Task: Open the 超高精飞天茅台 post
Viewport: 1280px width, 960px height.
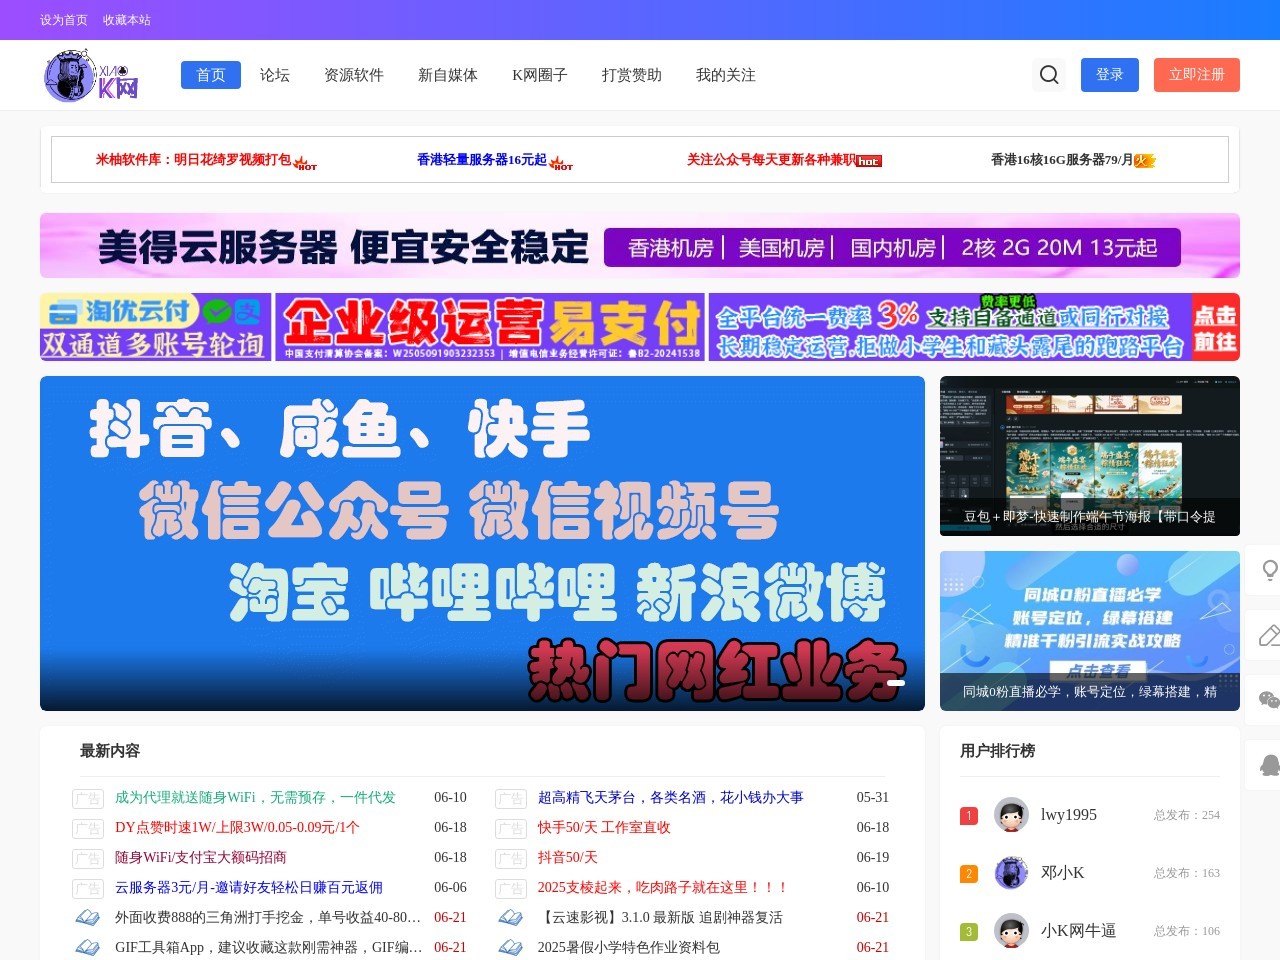Action: (671, 798)
